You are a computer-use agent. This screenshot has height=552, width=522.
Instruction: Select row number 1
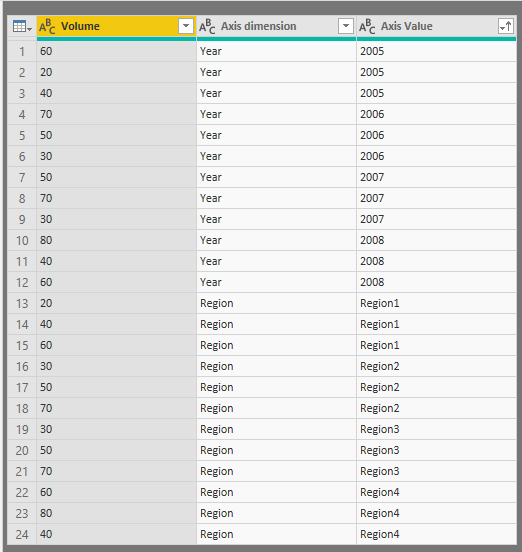(x=22, y=51)
